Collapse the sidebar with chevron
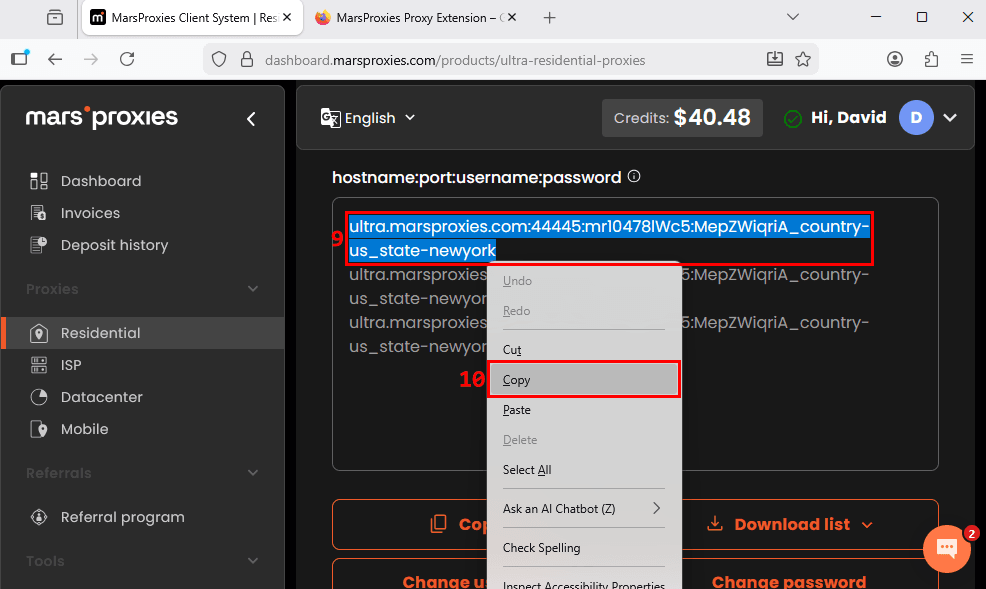Image resolution: width=986 pixels, height=589 pixels. click(251, 119)
